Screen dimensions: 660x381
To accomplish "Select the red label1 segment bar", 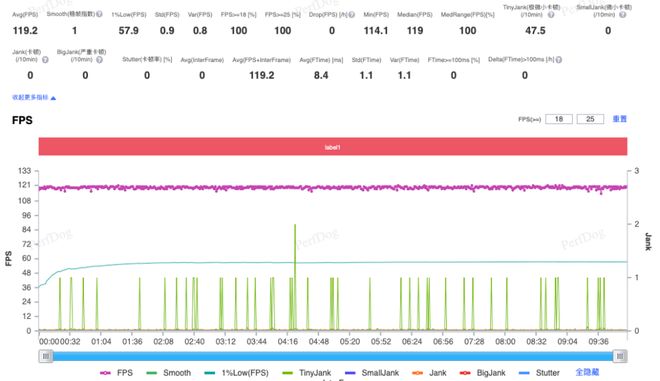I will (333, 147).
